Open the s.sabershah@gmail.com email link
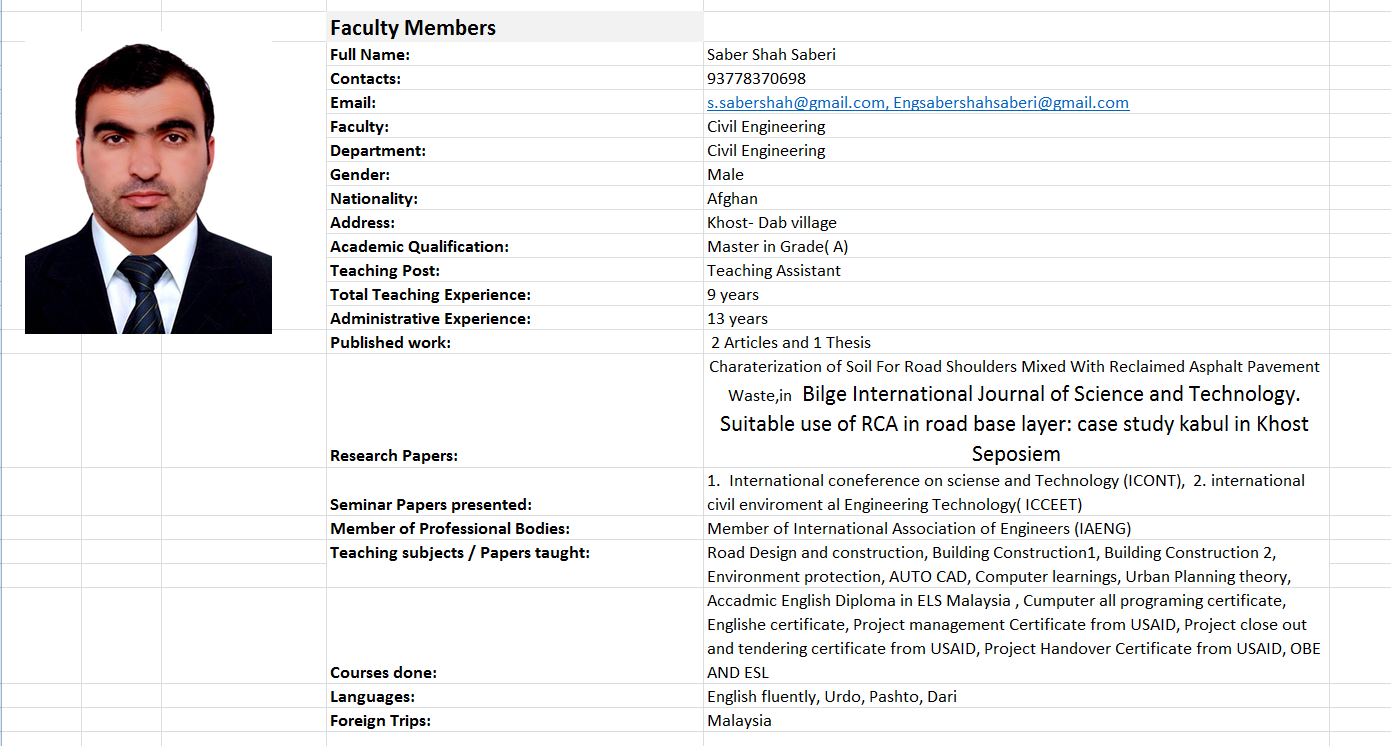1391x746 pixels. point(796,103)
